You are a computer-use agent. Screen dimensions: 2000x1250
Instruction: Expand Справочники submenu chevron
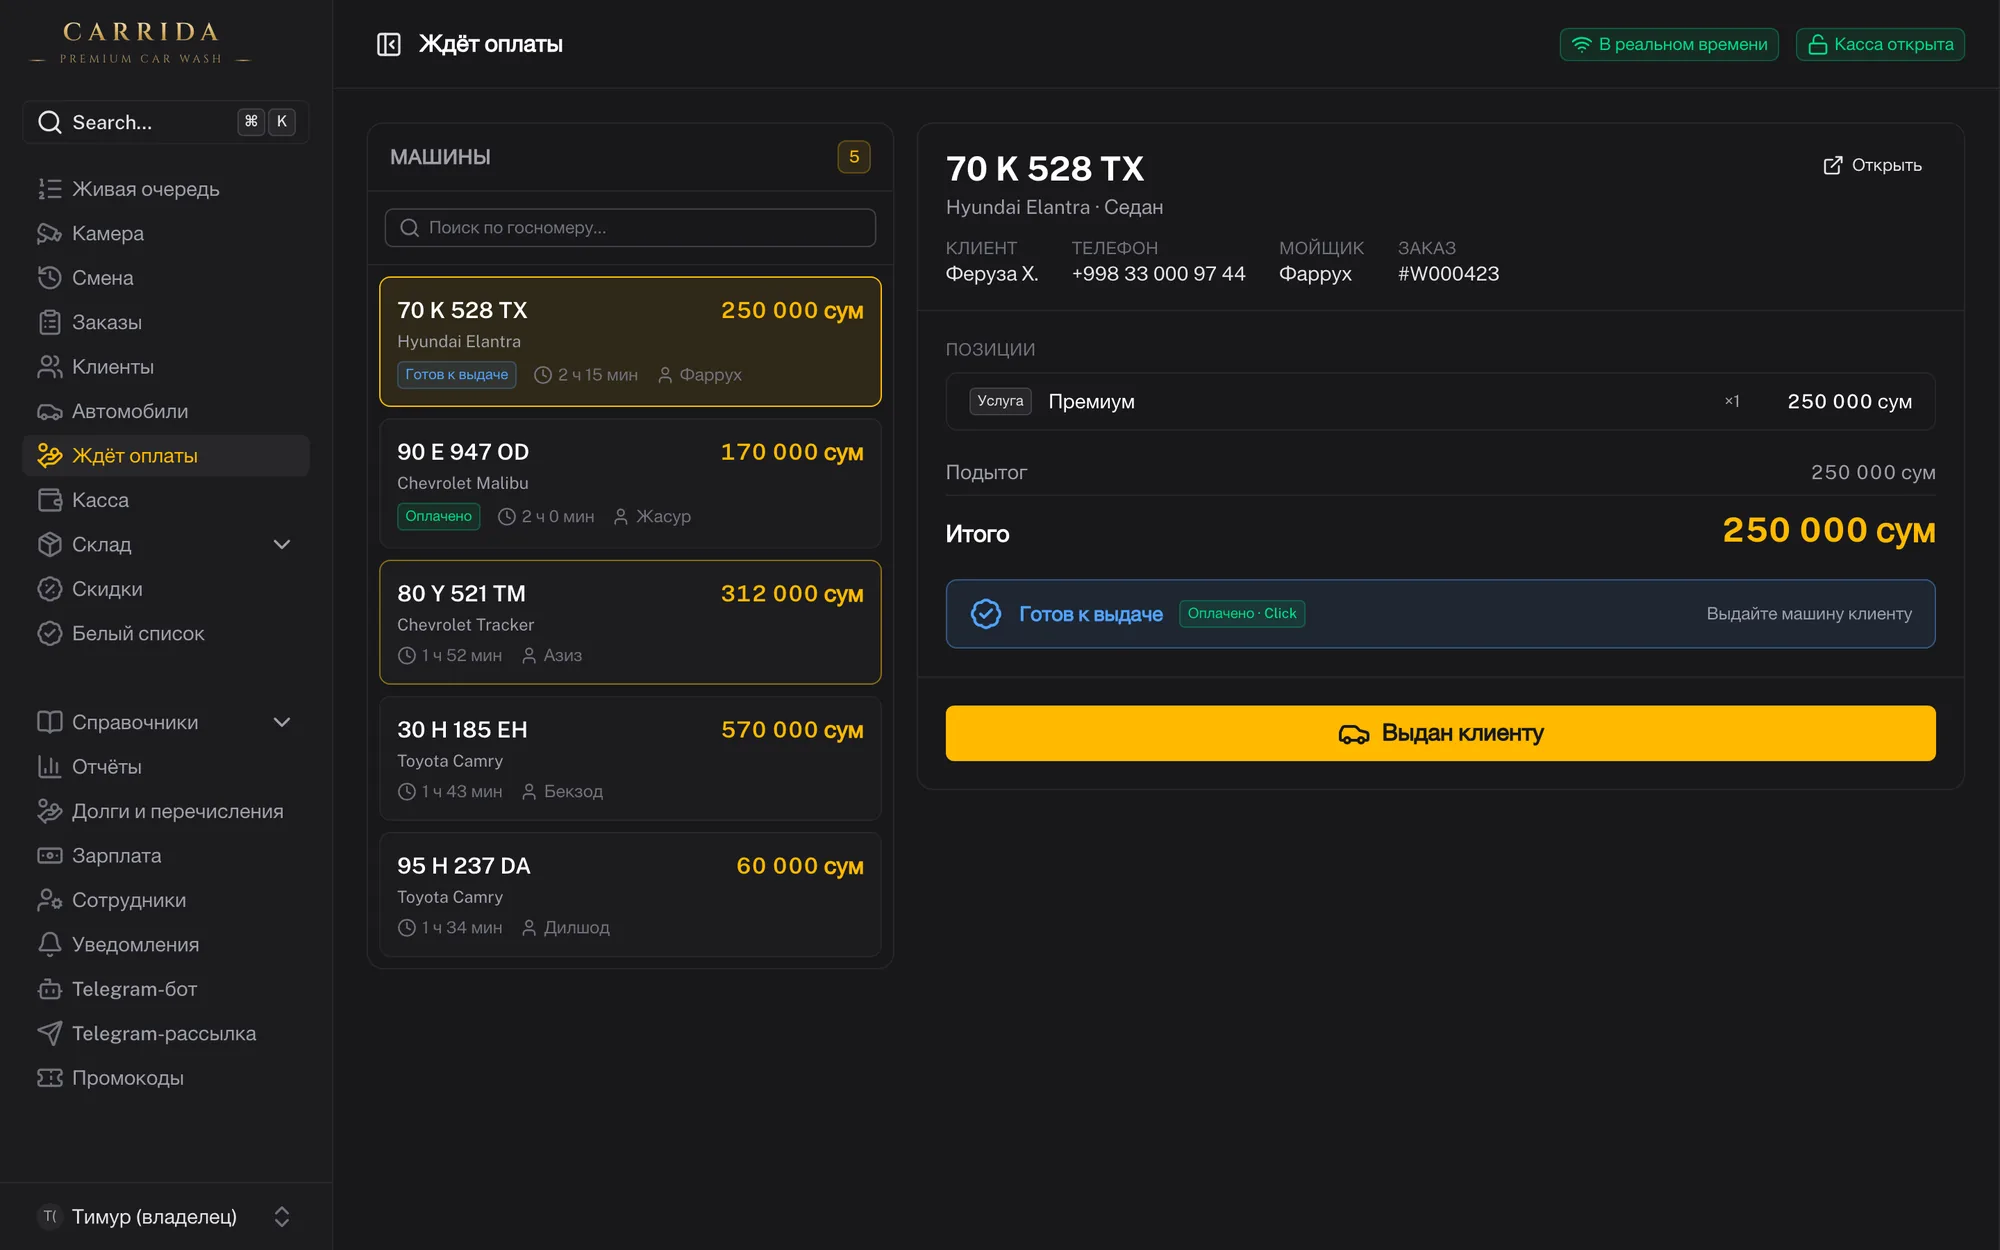(282, 722)
